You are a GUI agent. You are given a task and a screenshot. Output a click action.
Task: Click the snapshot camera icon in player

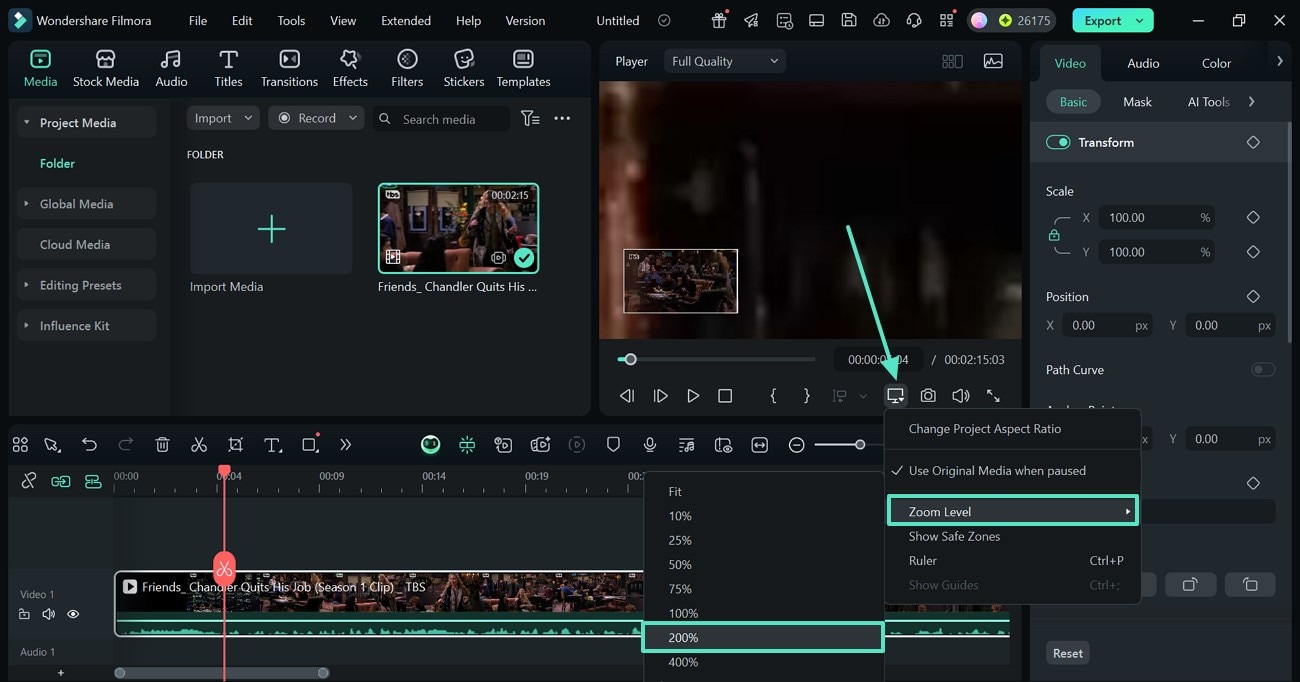pos(928,396)
